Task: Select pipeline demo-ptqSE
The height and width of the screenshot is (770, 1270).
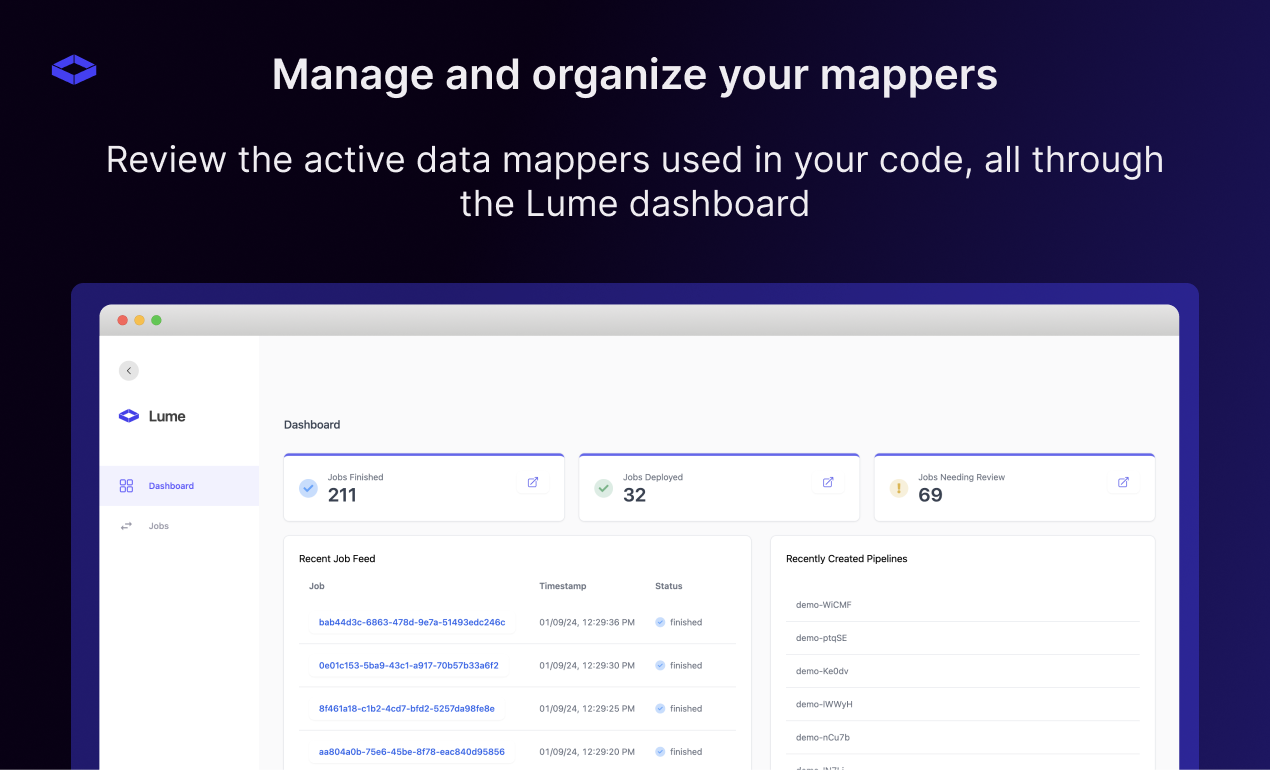Action: click(x=822, y=638)
